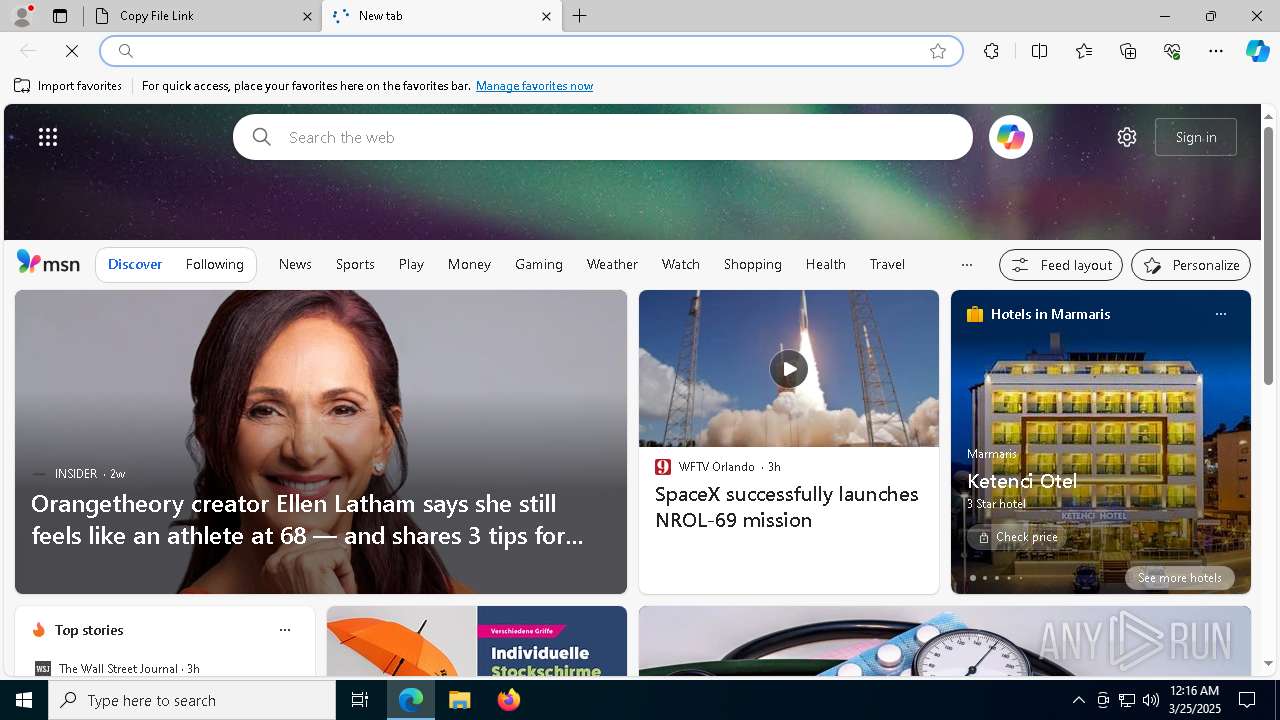
Task: Select the Discover tab
Action: click(135, 264)
